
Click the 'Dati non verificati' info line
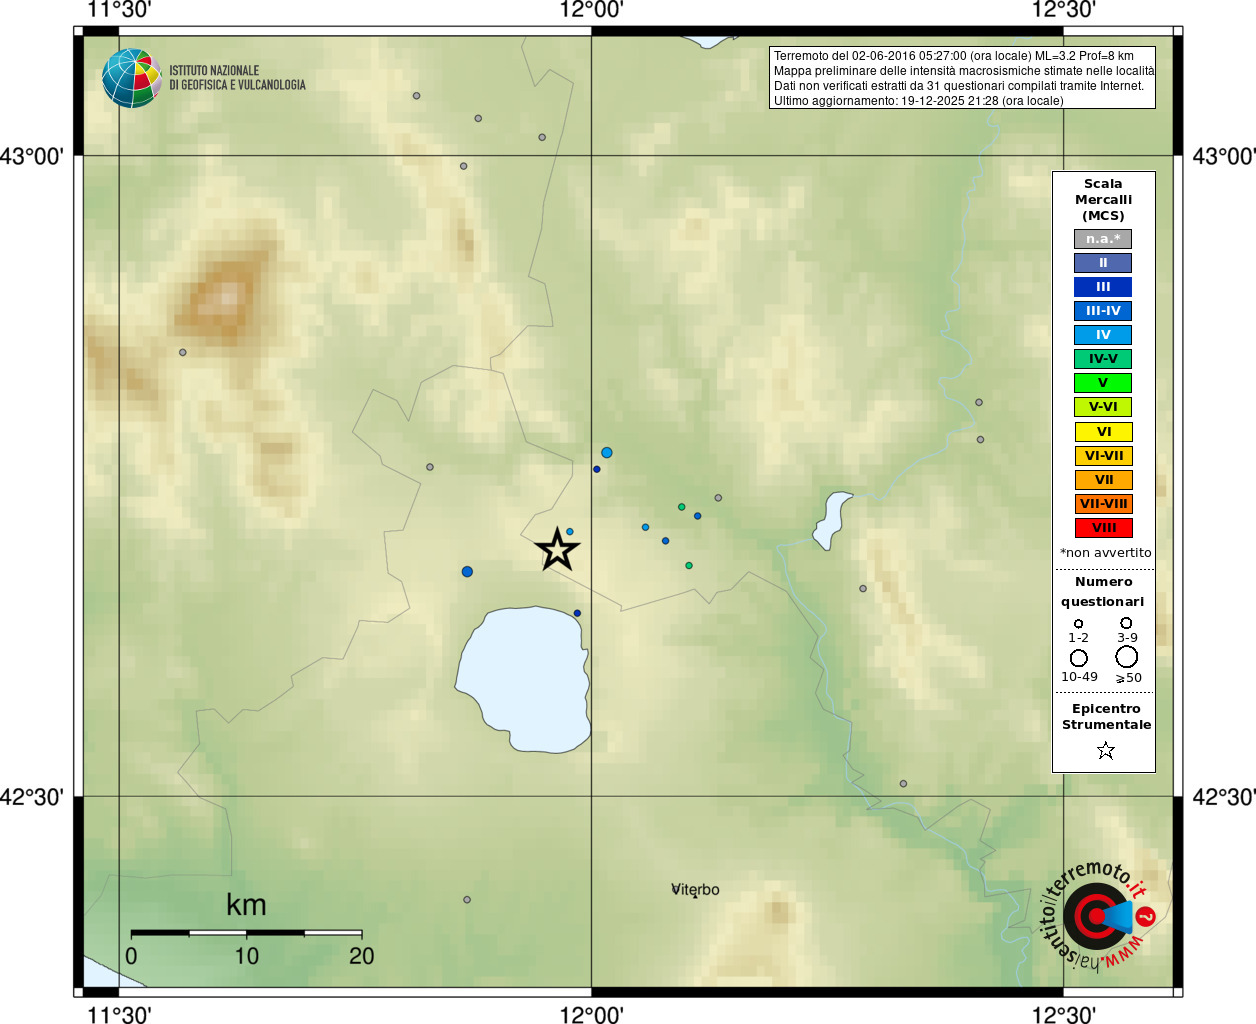959,86
